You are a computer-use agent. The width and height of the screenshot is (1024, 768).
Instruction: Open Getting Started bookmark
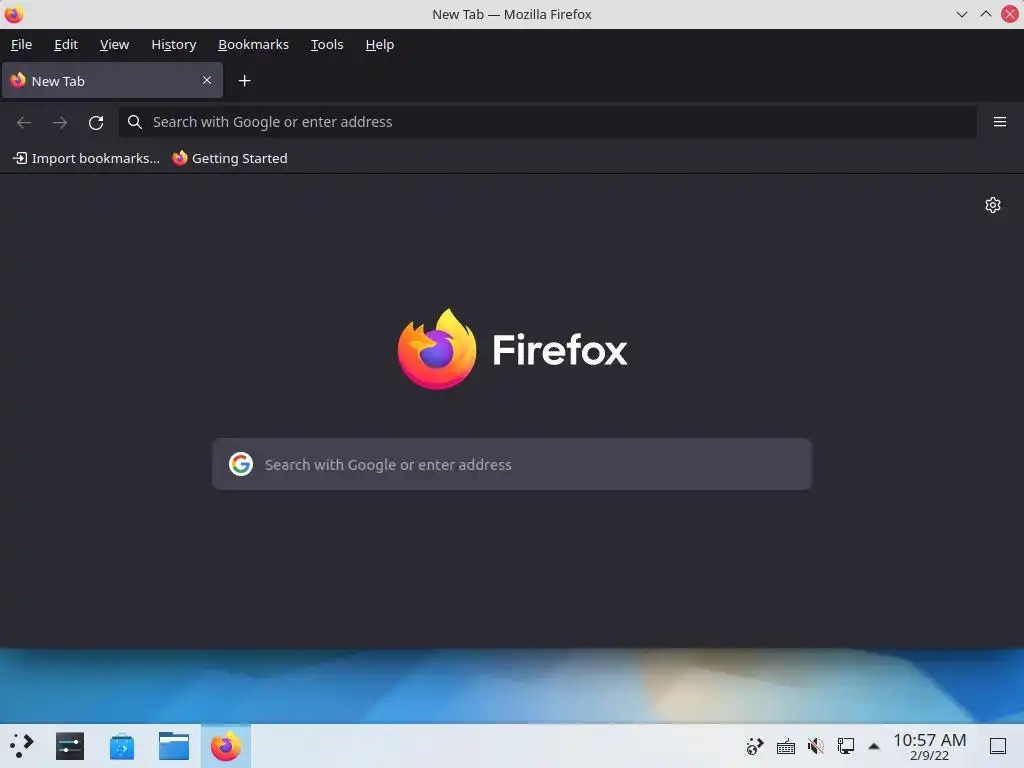(230, 158)
